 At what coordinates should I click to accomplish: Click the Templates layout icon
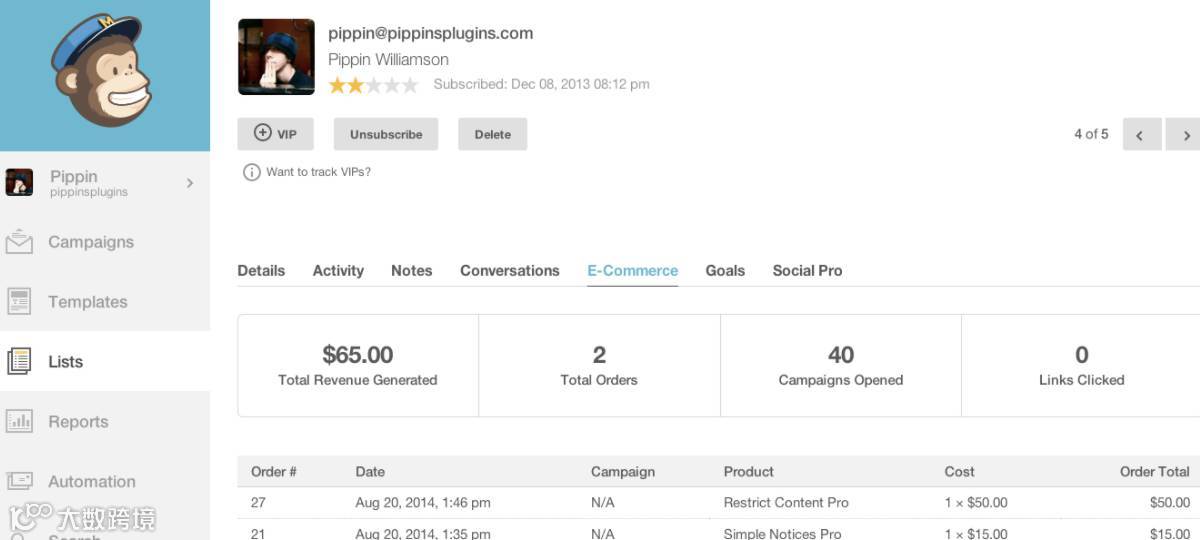pos(19,301)
